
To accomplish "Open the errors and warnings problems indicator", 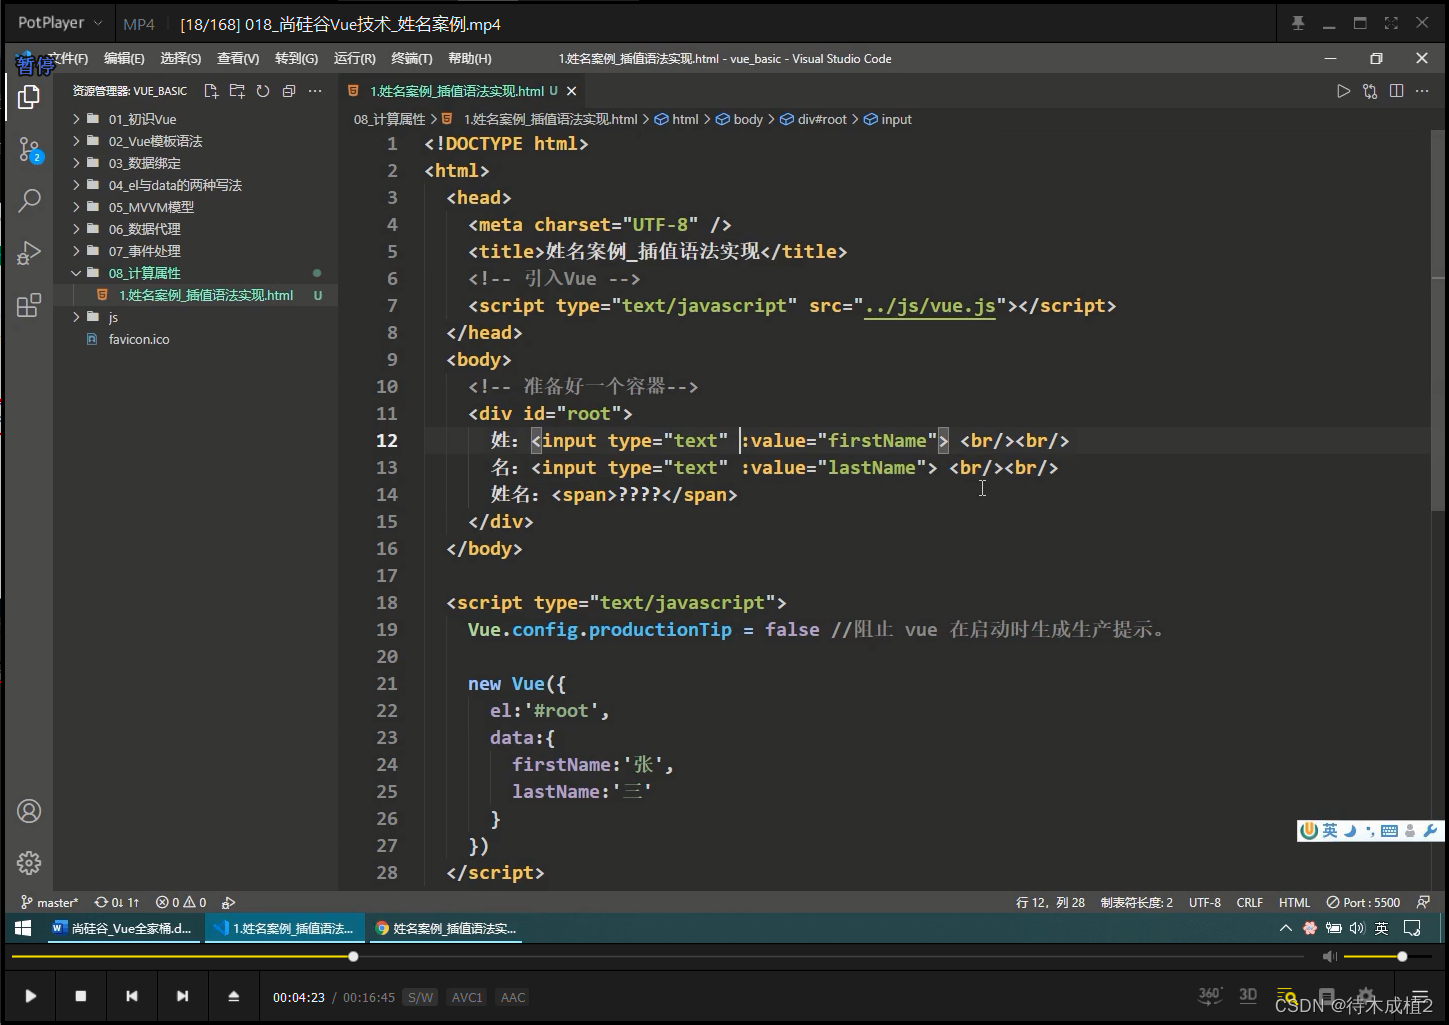I will 181,902.
